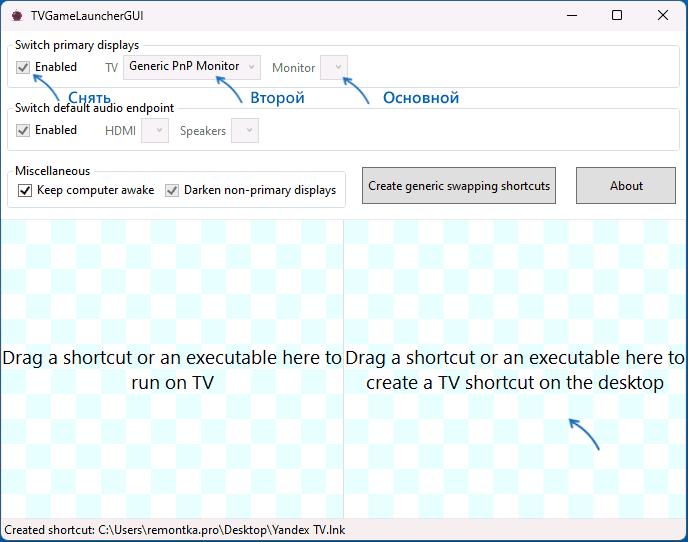Expand the Speakers dropdown
Screen dimensions: 688x542
pos(244,131)
